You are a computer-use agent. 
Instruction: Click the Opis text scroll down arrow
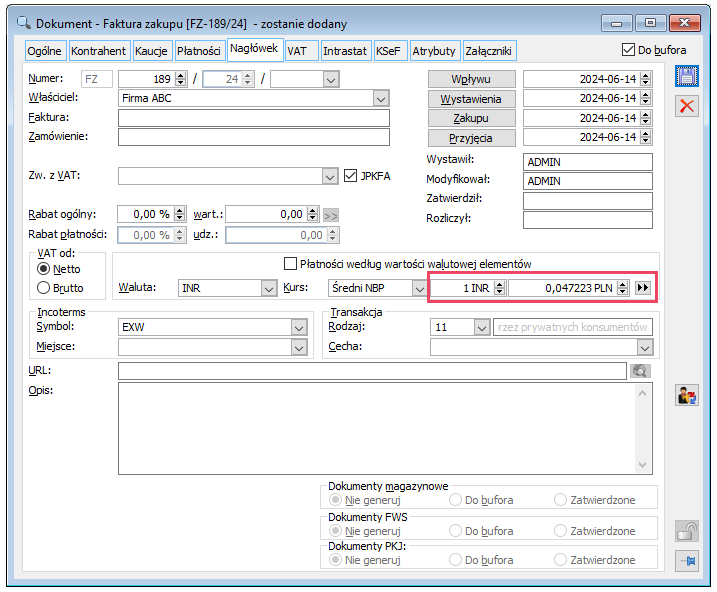pyautogui.click(x=642, y=464)
